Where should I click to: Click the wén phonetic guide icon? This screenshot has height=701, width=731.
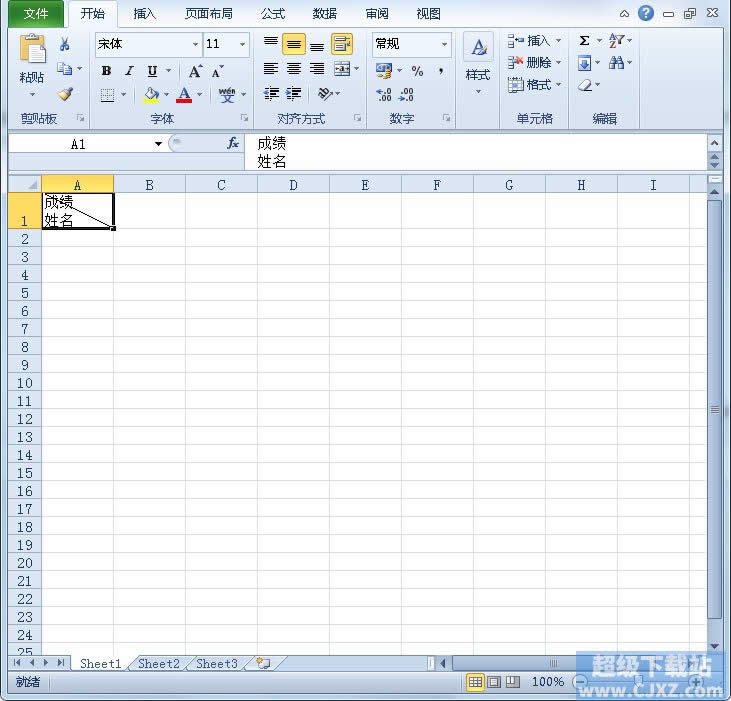pos(227,95)
